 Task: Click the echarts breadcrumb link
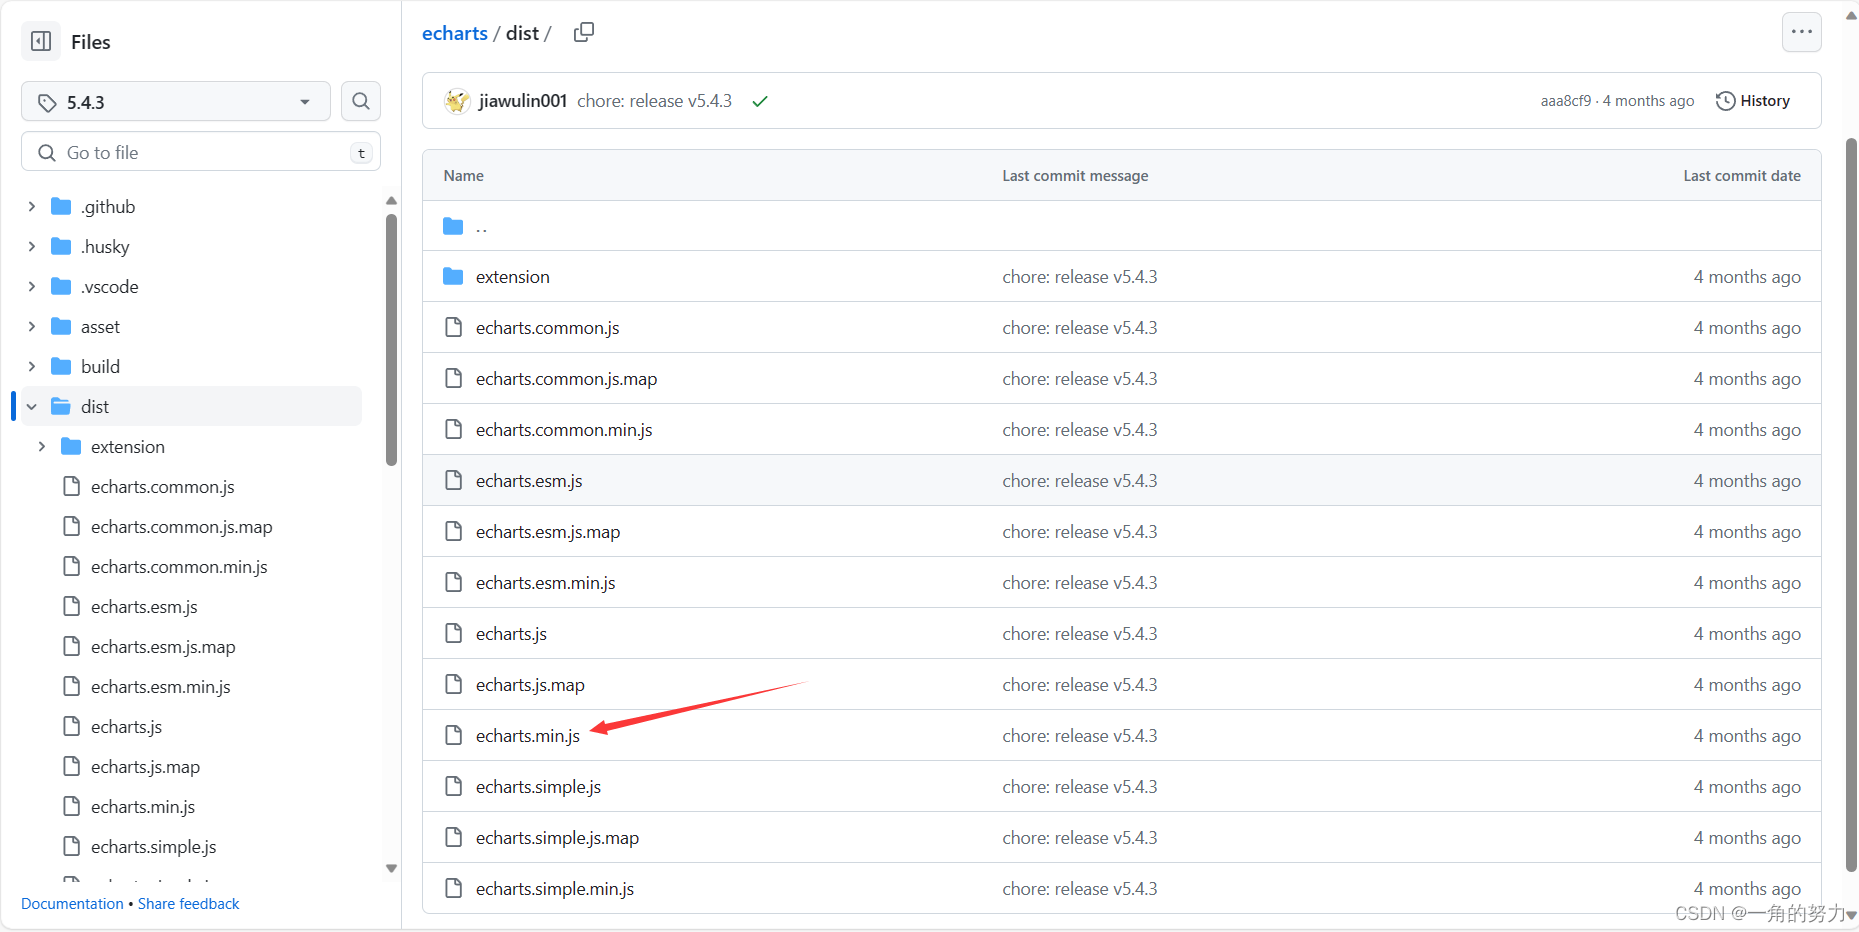click(x=454, y=32)
